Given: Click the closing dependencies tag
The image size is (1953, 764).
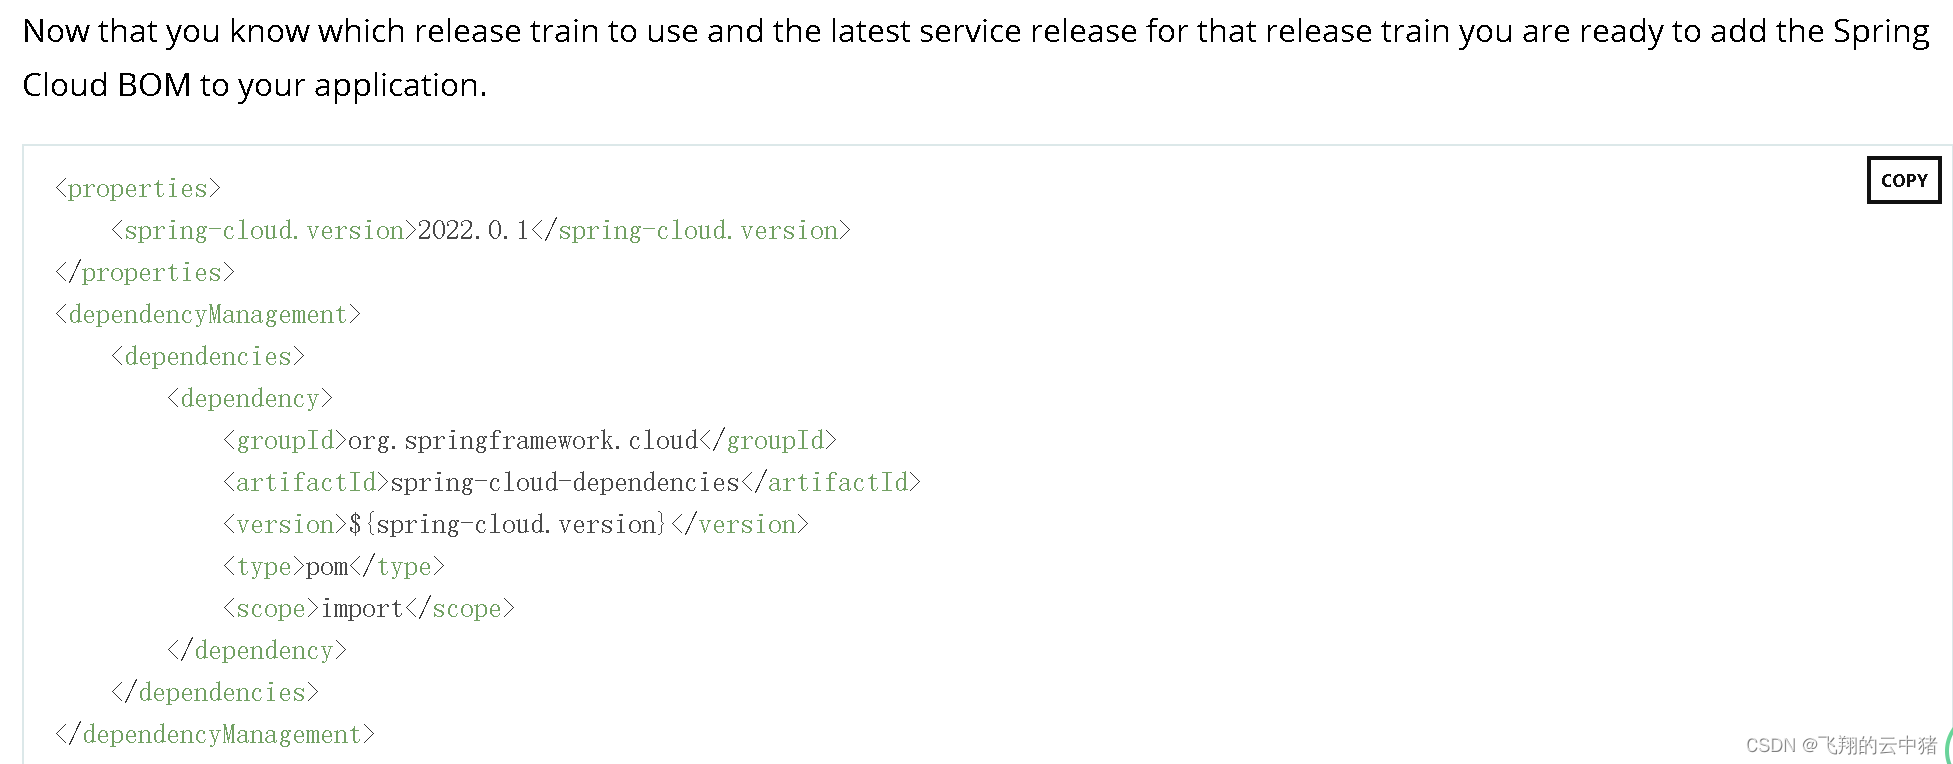Looking at the screenshot, I should 215,692.
